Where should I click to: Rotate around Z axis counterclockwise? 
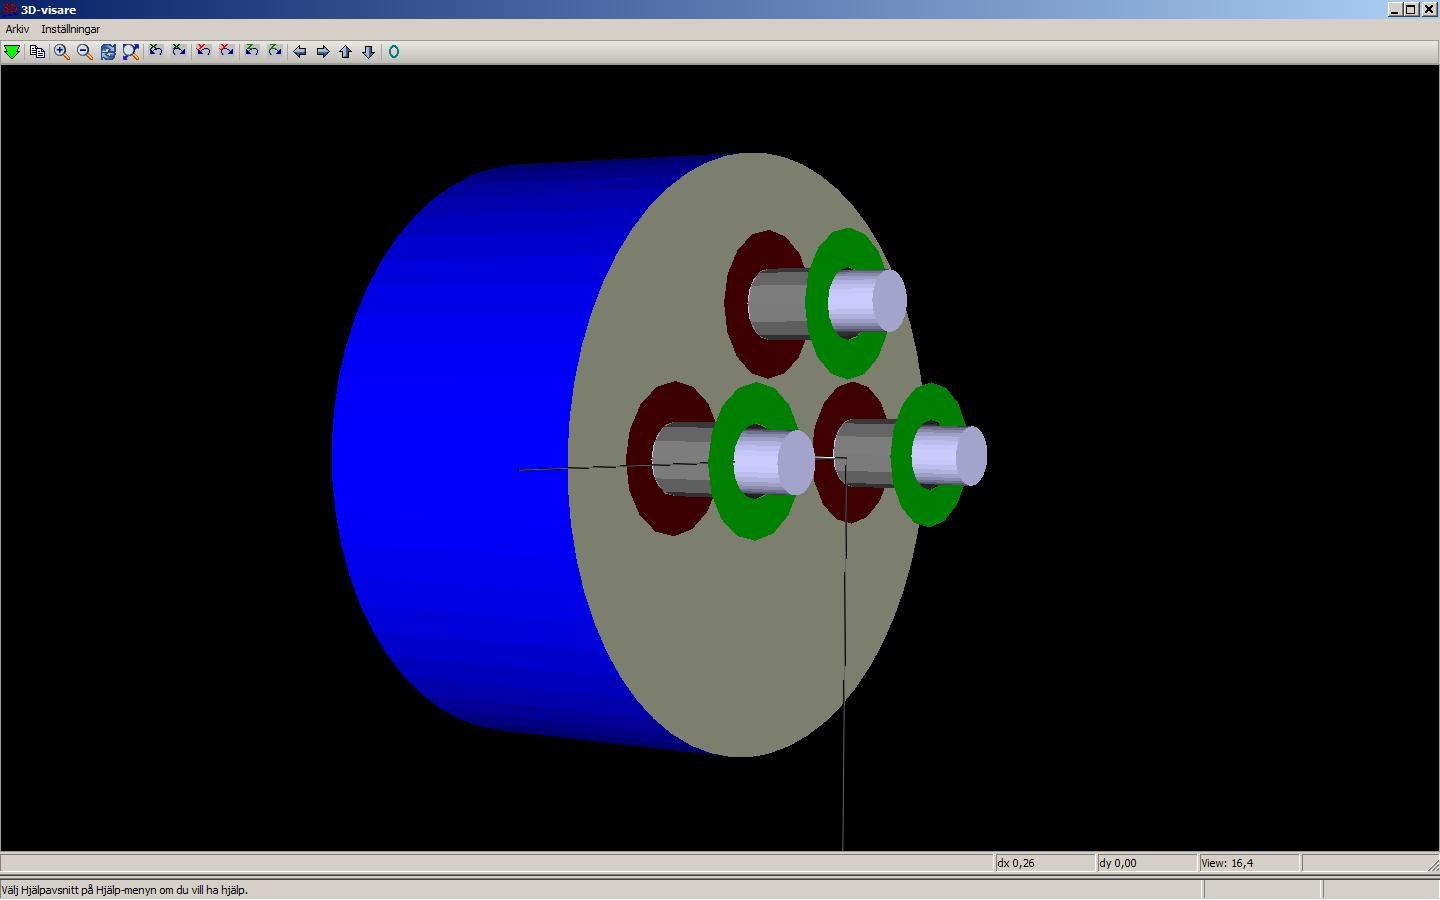(252, 51)
